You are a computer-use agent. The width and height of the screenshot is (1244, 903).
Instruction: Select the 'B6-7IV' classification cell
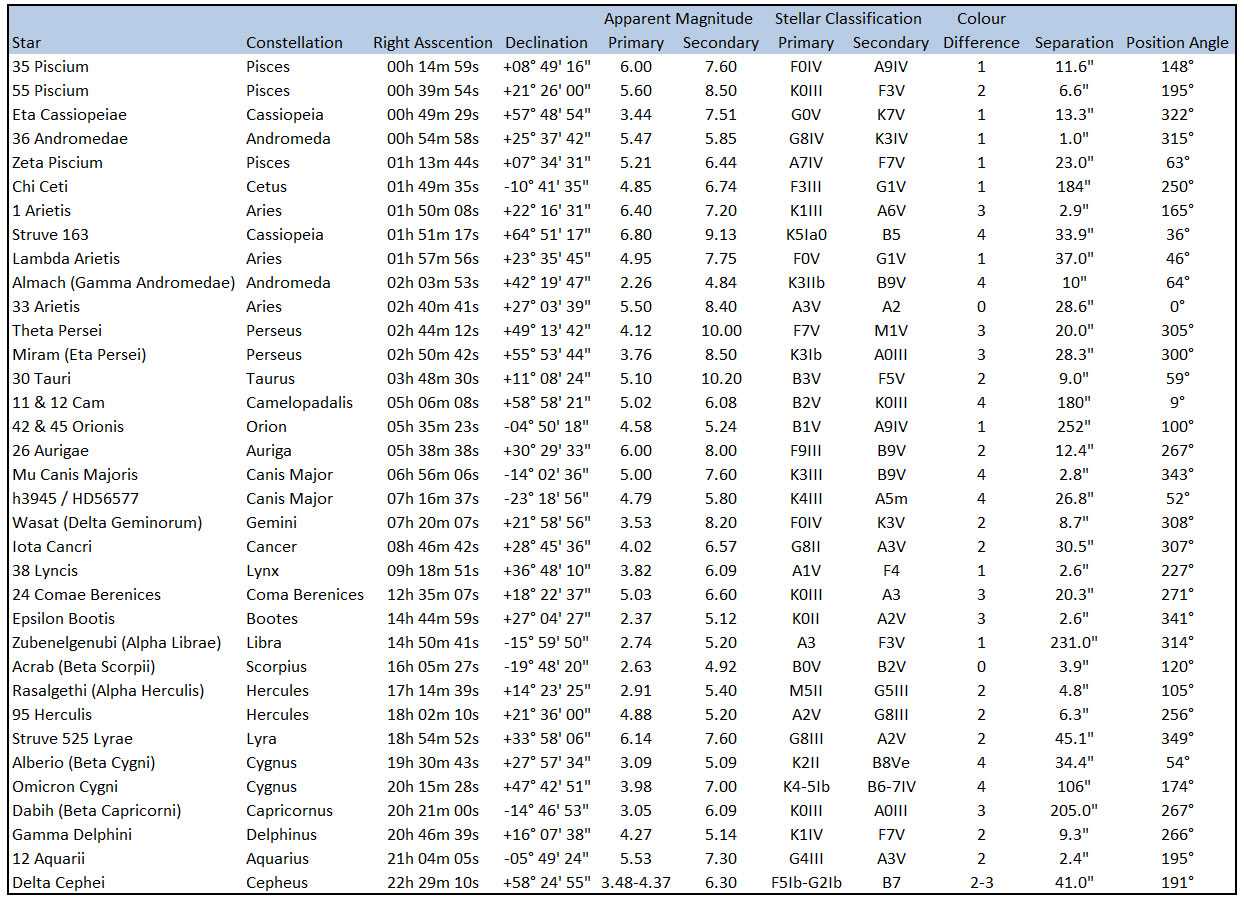pyautogui.click(x=891, y=787)
